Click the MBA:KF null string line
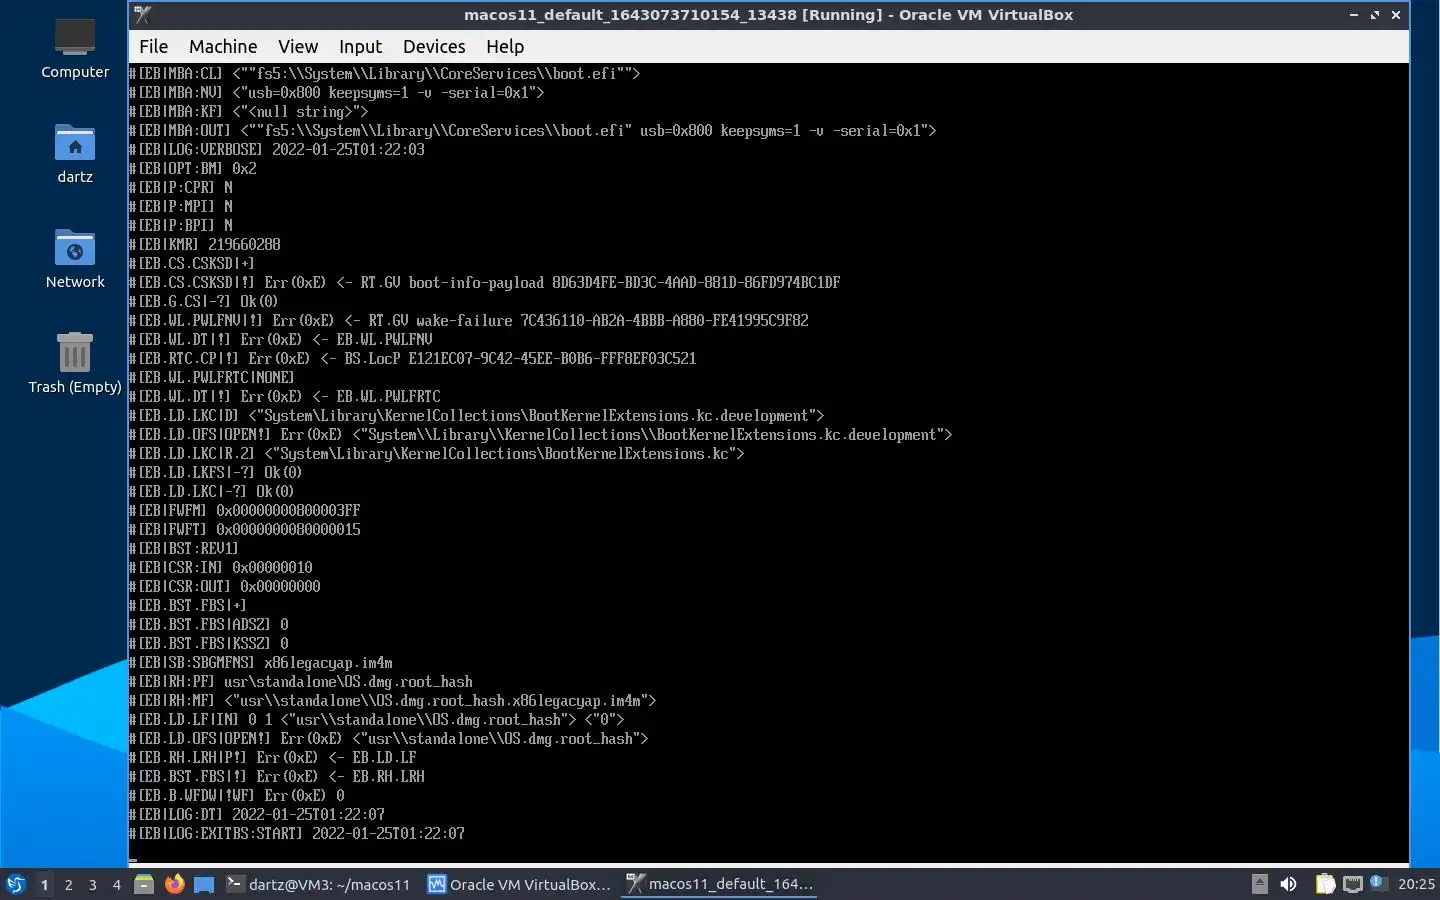This screenshot has height=900, width=1440. (249, 111)
